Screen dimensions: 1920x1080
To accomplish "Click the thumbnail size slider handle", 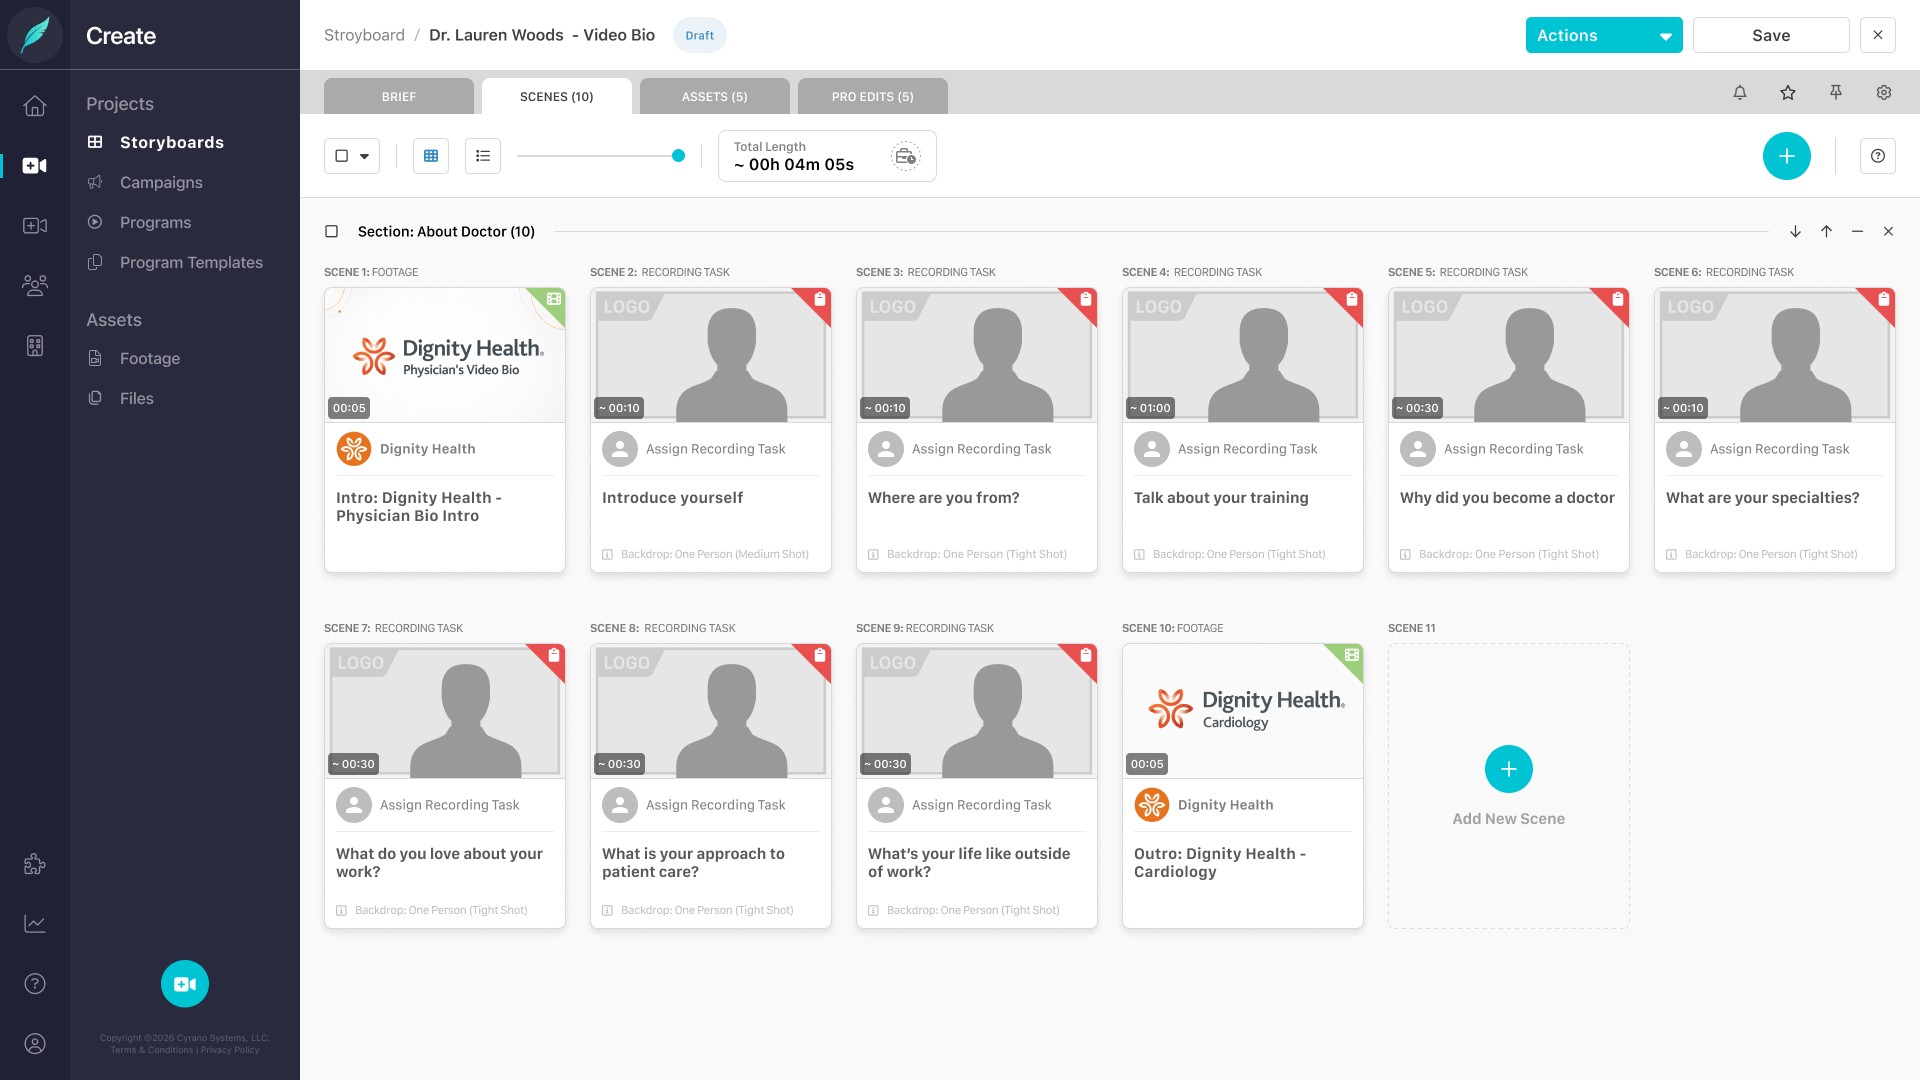I will click(x=678, y=156).
